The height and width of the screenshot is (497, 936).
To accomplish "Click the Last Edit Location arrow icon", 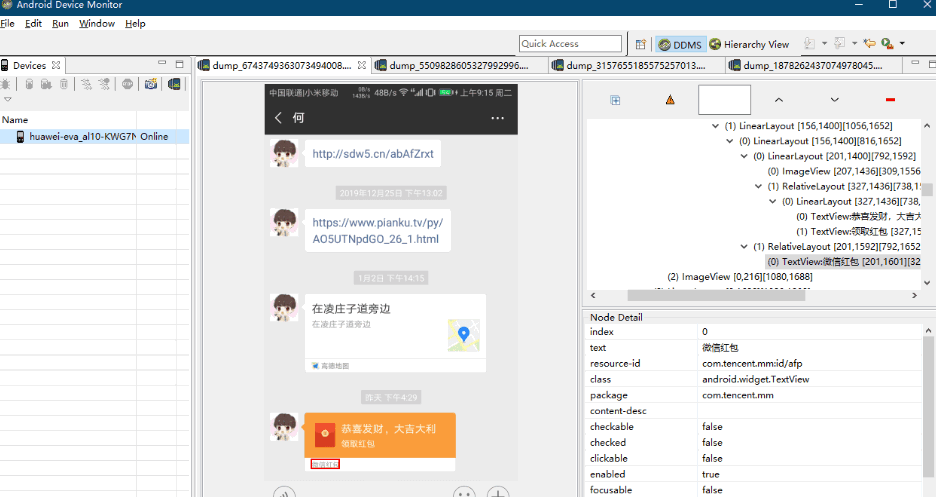I will [x=870, y=43].
